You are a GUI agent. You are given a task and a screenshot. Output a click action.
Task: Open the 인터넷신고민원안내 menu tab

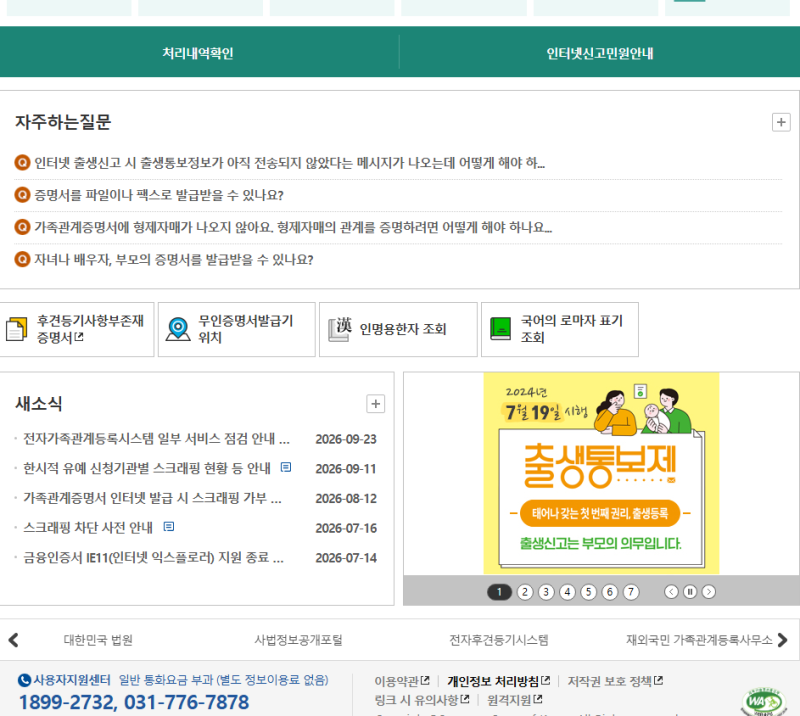point(600,53)
